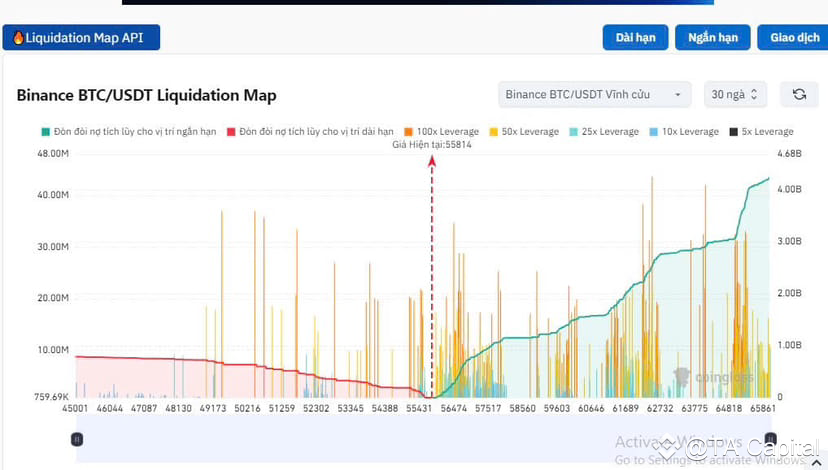Toggle long position cumulative leverage legend
Viewport: 828px width, 470px height.
pyautogui.click(x=310, y=131)
